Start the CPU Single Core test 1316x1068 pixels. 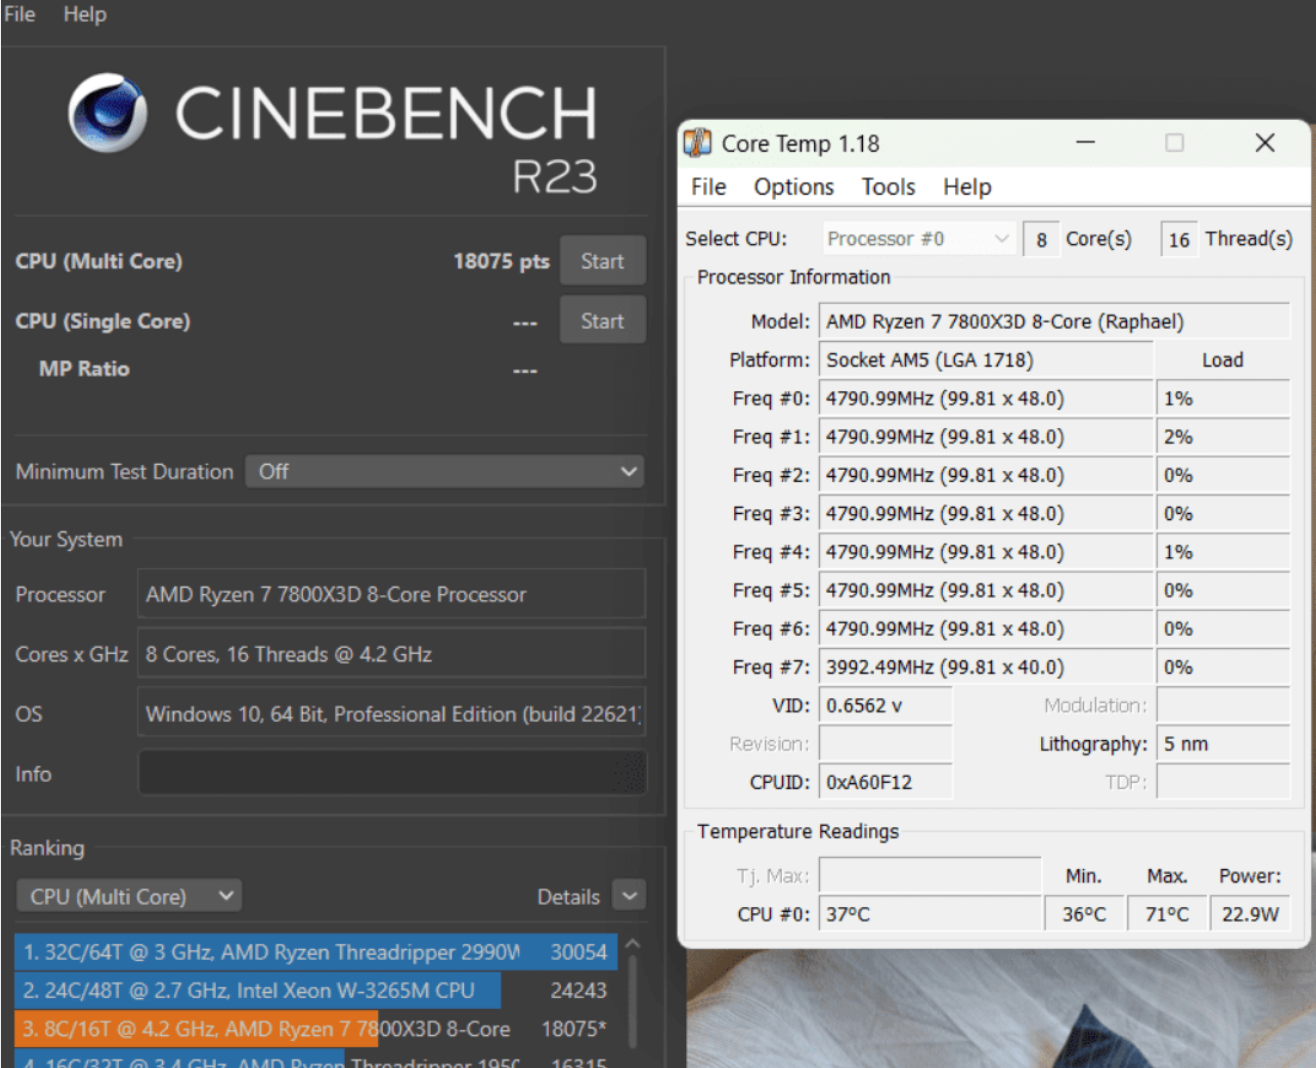click(x=602, y=321)
